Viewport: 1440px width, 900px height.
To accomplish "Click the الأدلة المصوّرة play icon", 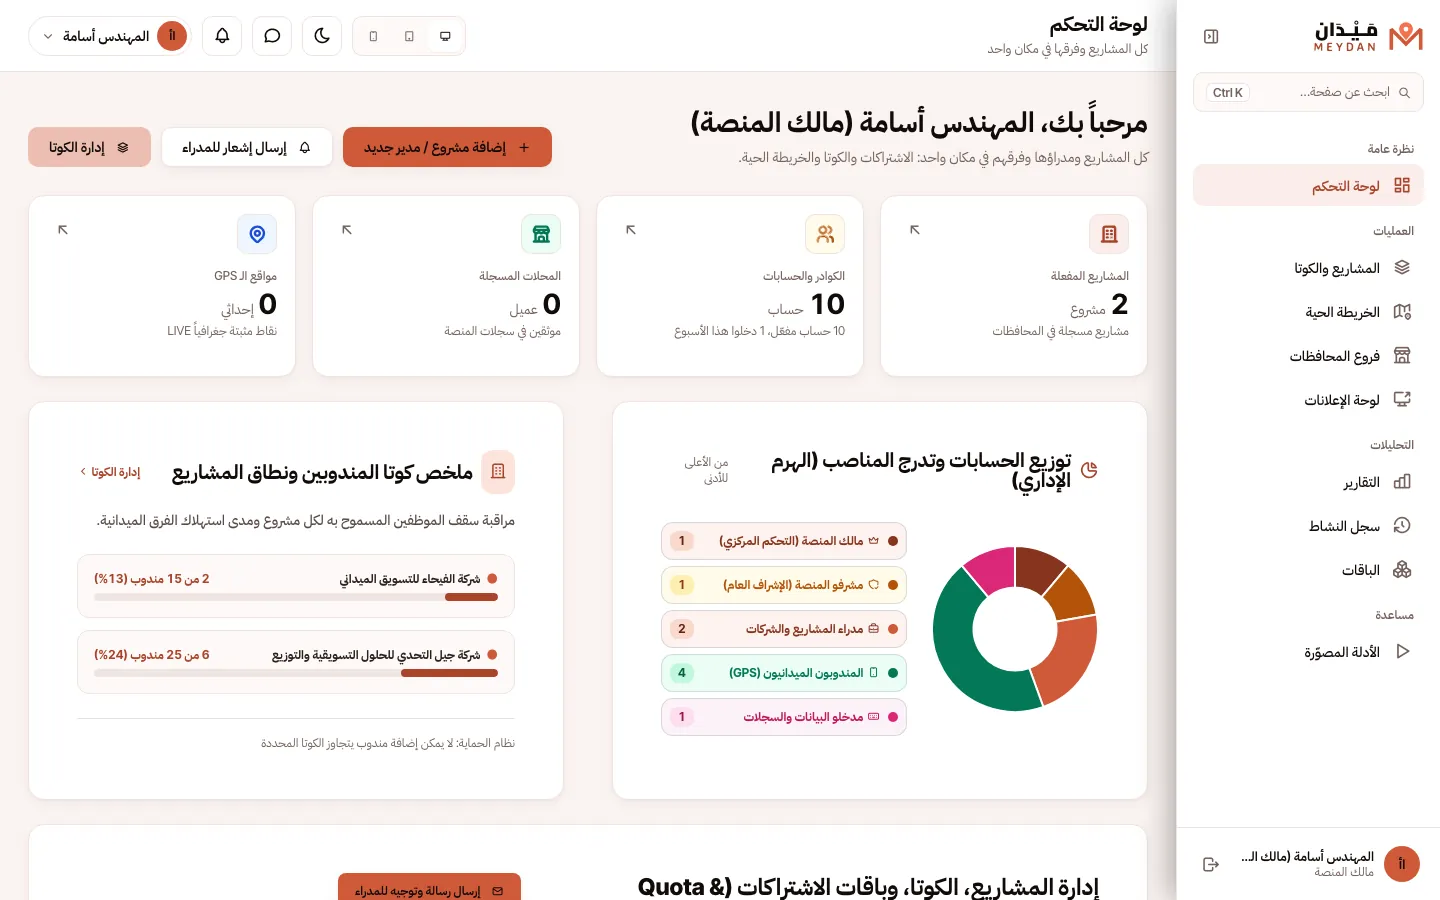I will point(1402,652).
